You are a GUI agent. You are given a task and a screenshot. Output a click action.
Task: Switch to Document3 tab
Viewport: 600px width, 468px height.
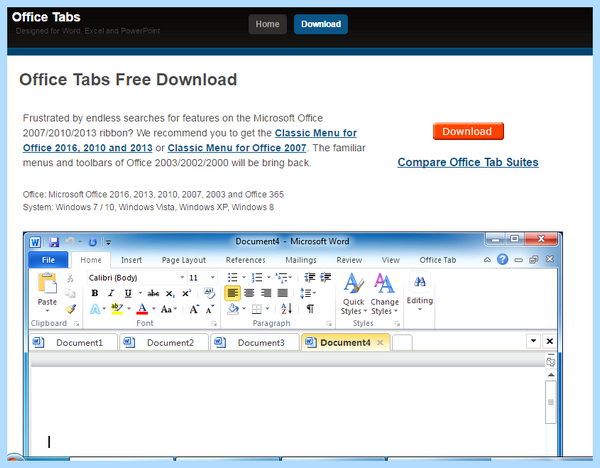tap(255, 342)
